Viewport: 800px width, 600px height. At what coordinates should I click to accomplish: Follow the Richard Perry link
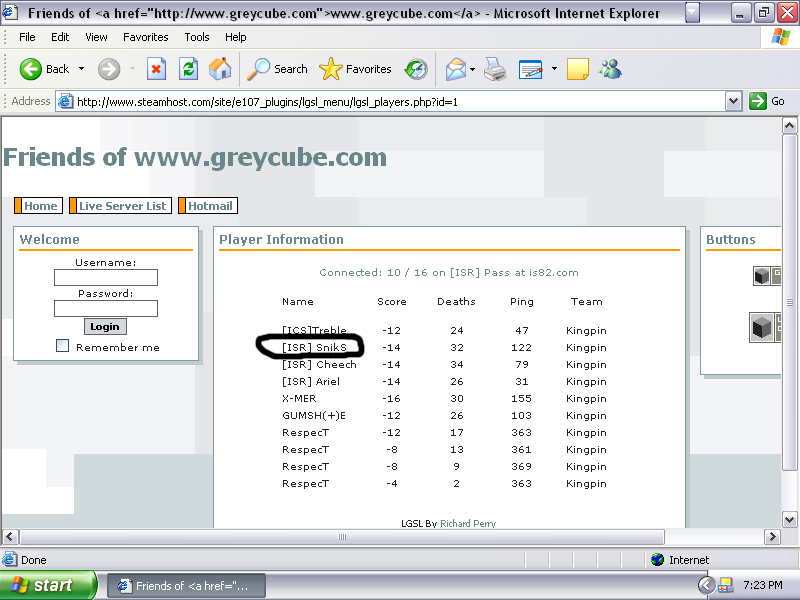point(468,523)
